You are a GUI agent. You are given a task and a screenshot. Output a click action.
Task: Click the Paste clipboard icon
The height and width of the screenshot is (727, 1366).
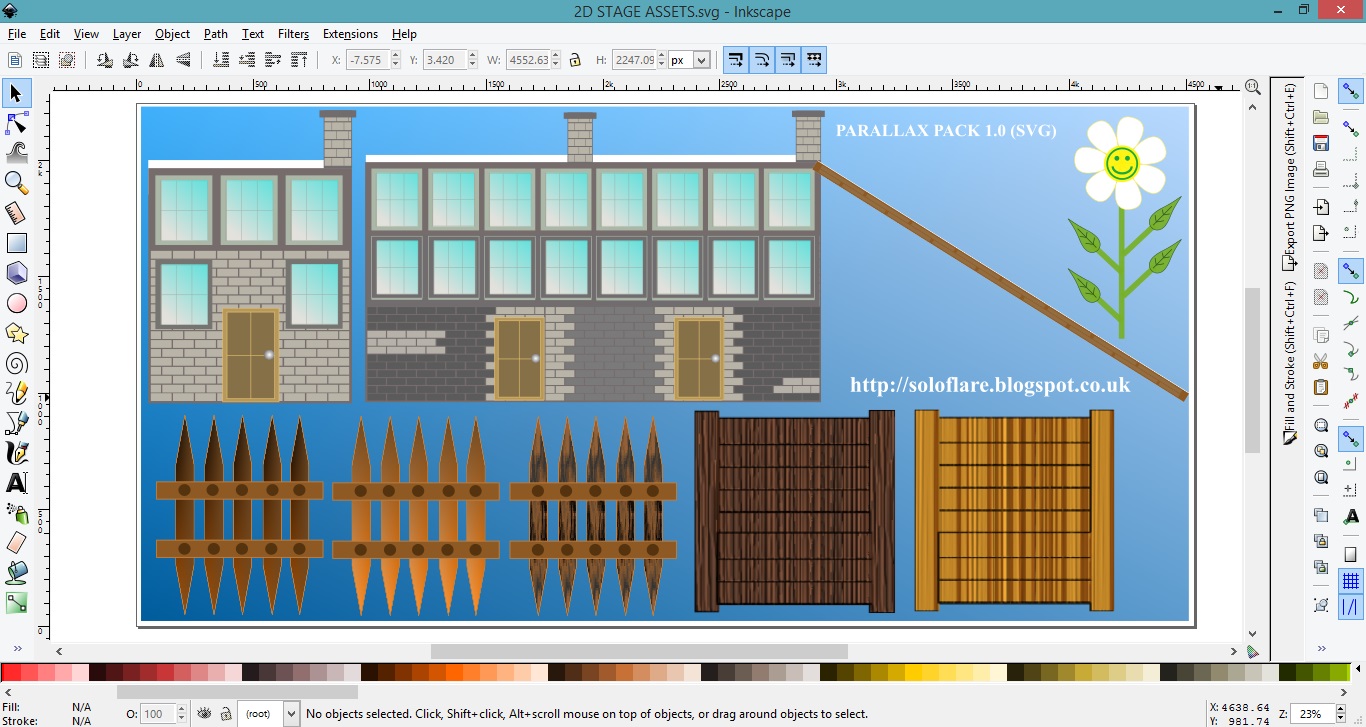pyautogui.click(x=1321, y=387)
